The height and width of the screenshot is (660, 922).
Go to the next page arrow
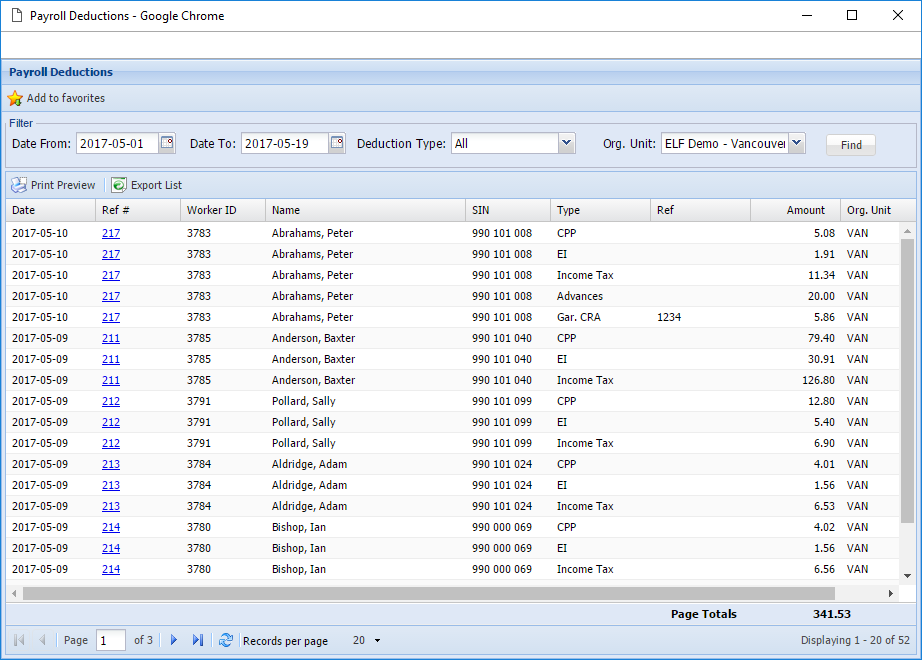174,640
